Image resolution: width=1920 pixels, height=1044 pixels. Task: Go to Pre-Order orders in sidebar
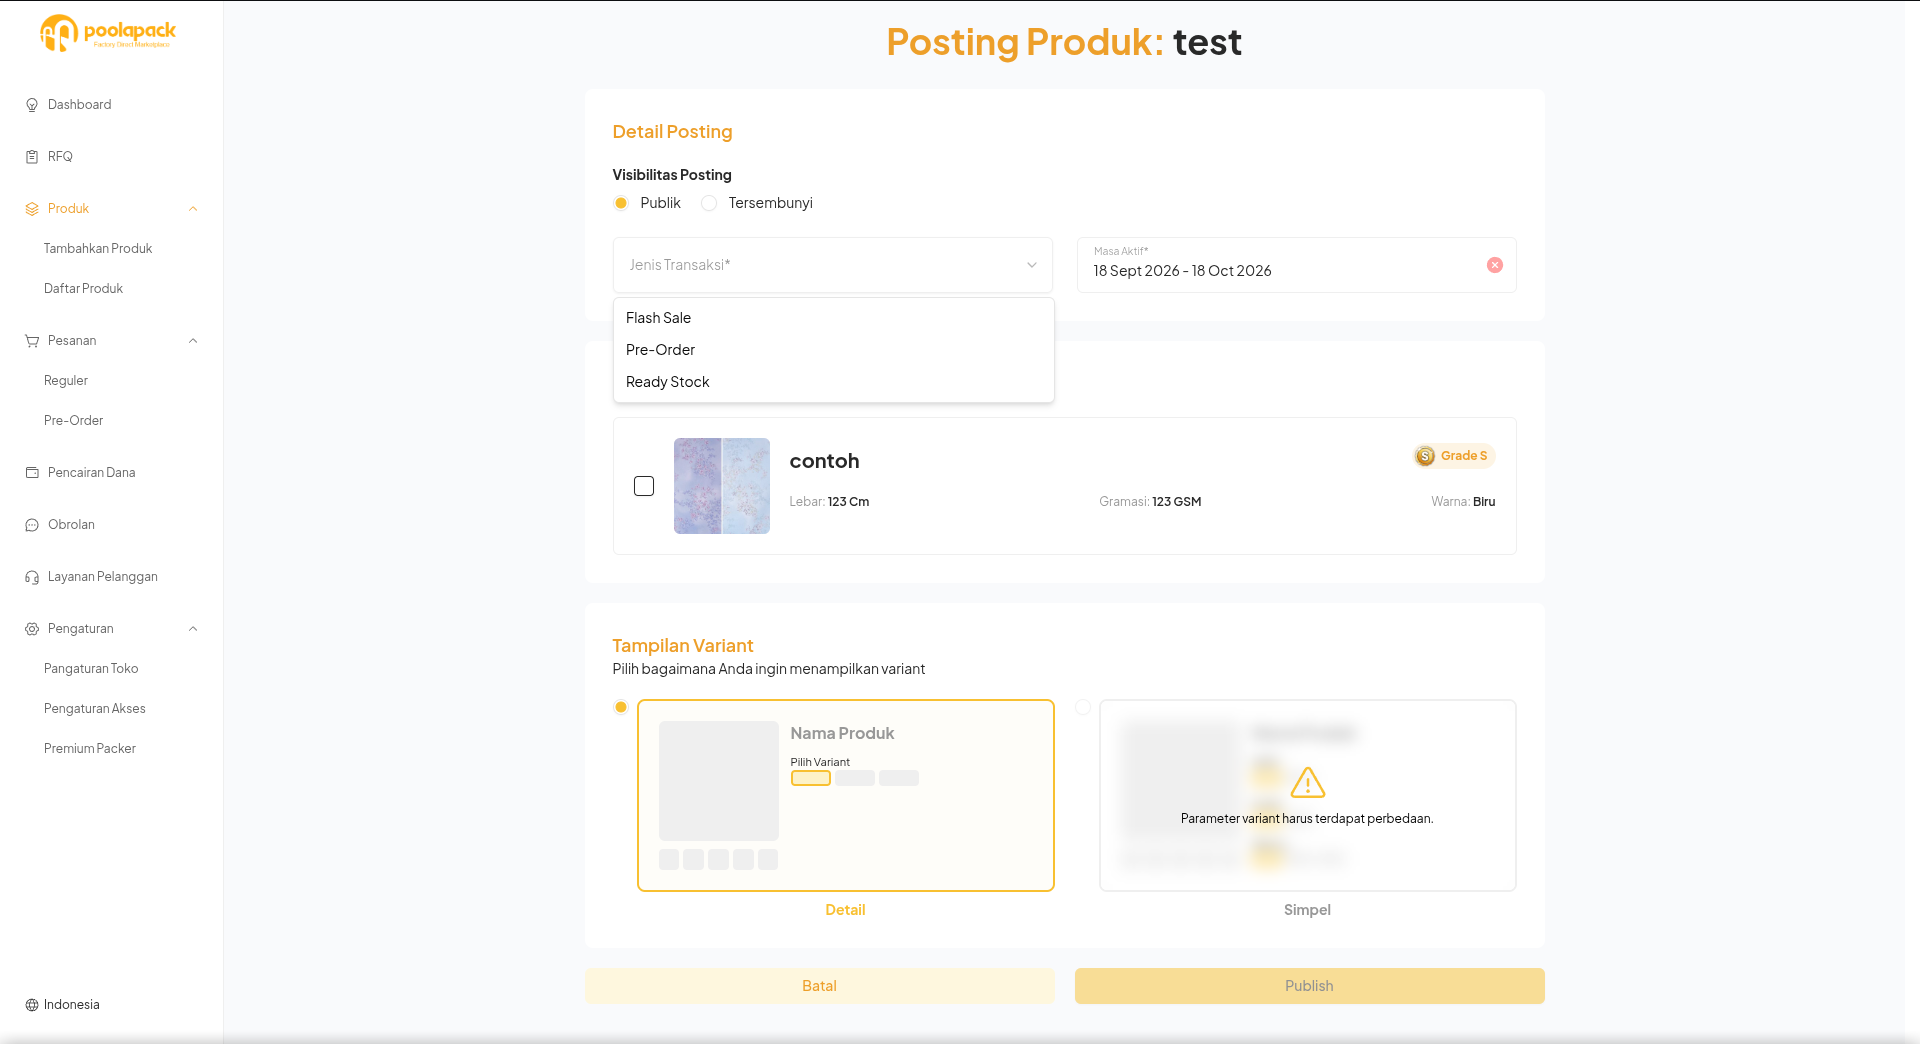73,421
